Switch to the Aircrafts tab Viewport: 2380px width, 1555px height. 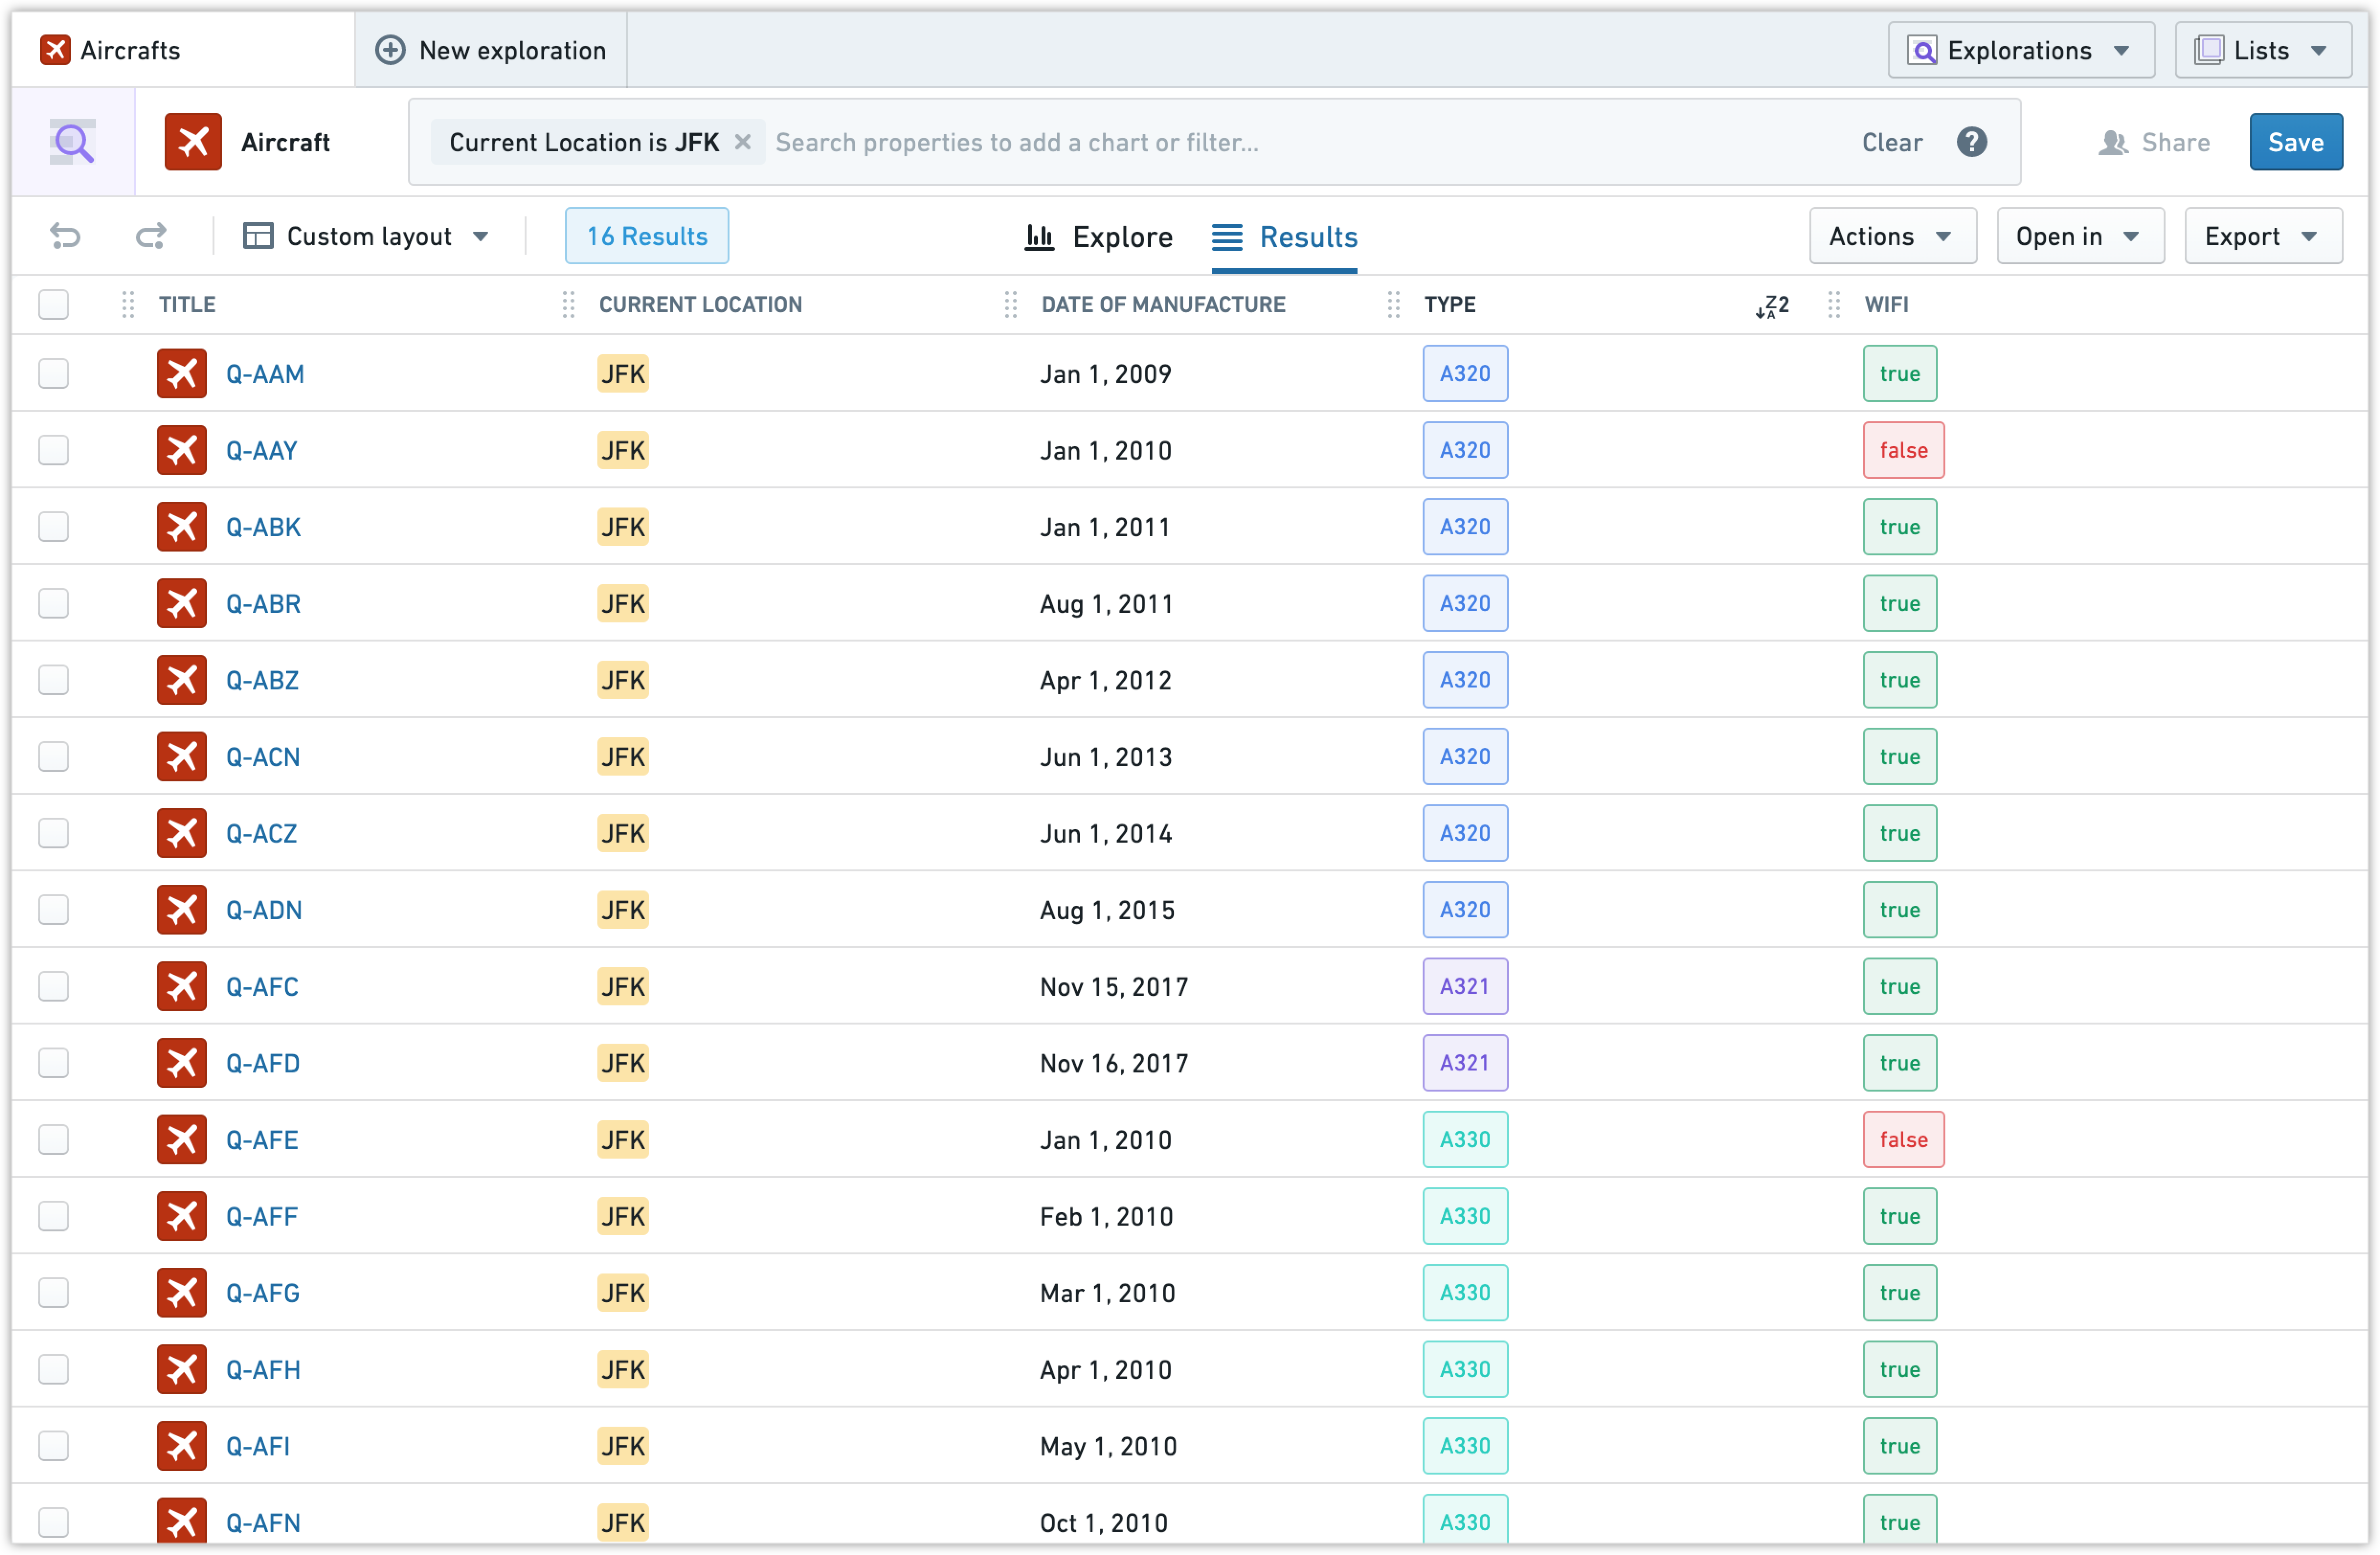pos(183,50)
